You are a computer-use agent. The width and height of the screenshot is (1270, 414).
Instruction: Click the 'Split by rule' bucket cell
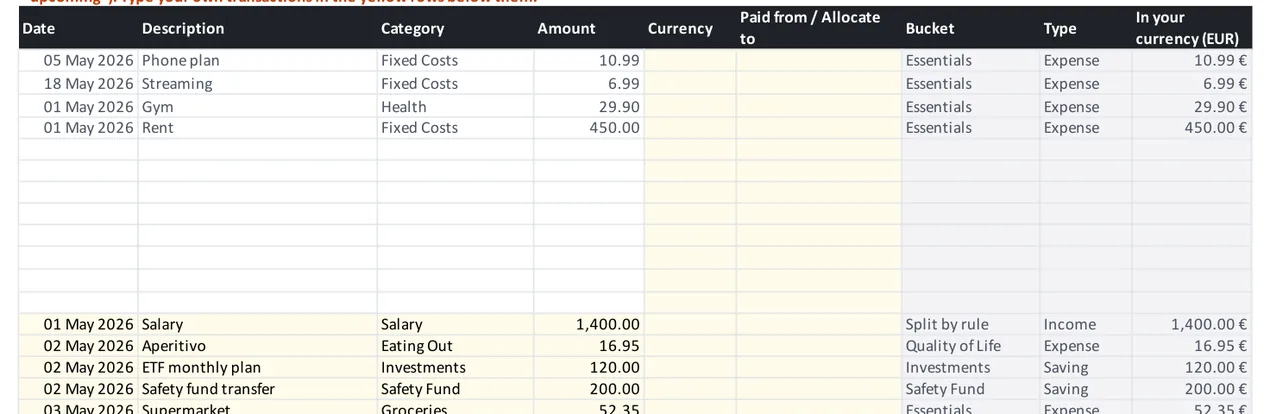coord(970,324)
